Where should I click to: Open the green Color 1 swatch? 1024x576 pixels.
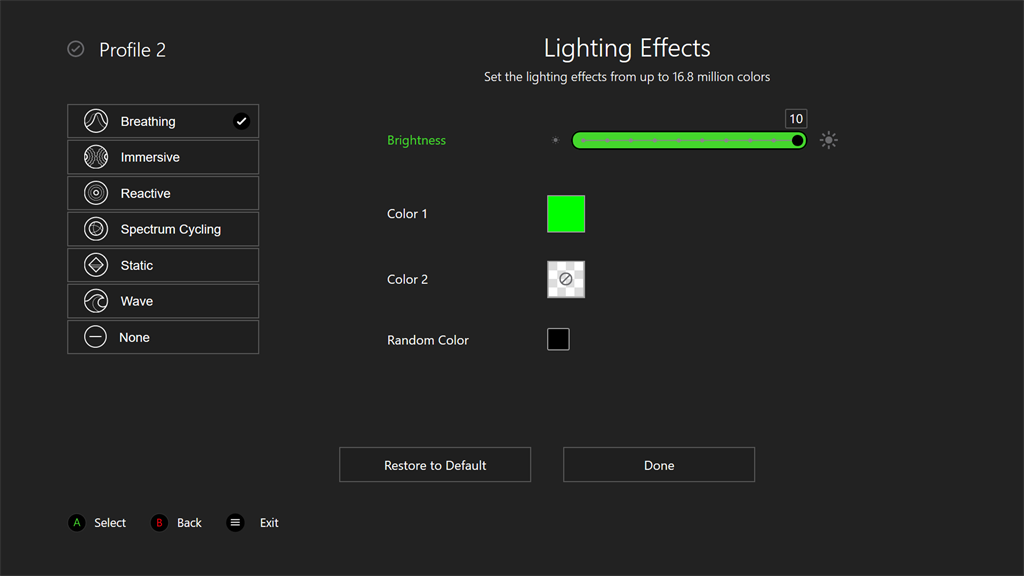pos(566,214)
